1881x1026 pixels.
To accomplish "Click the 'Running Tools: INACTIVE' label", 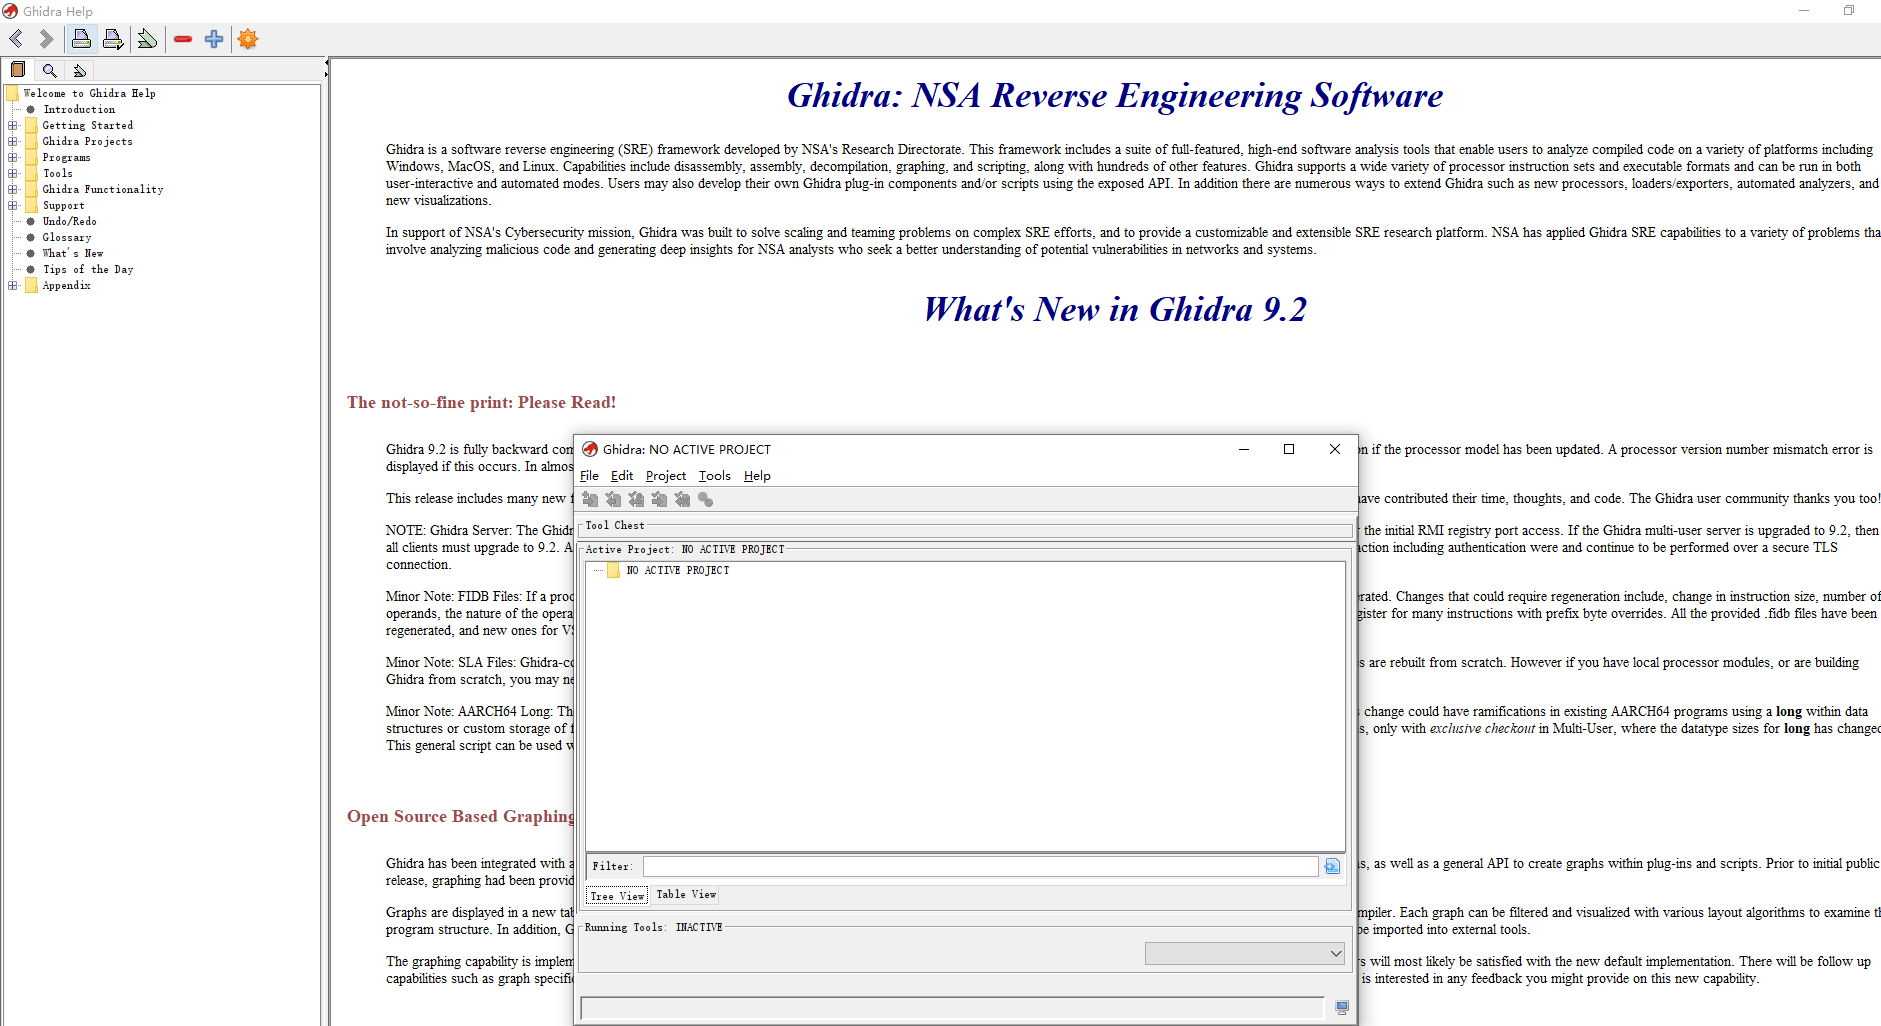I will point(654,927).
